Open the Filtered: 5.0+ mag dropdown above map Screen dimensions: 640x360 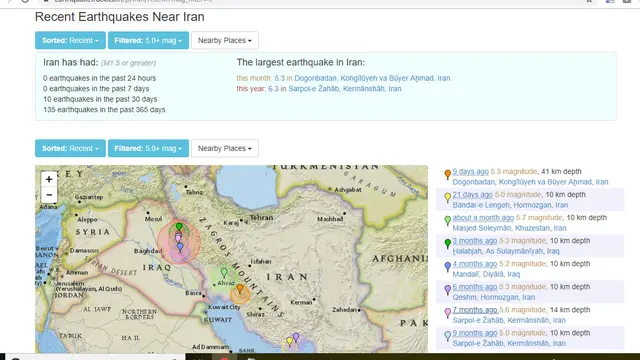pyautogui.click(x=148, y=148)
